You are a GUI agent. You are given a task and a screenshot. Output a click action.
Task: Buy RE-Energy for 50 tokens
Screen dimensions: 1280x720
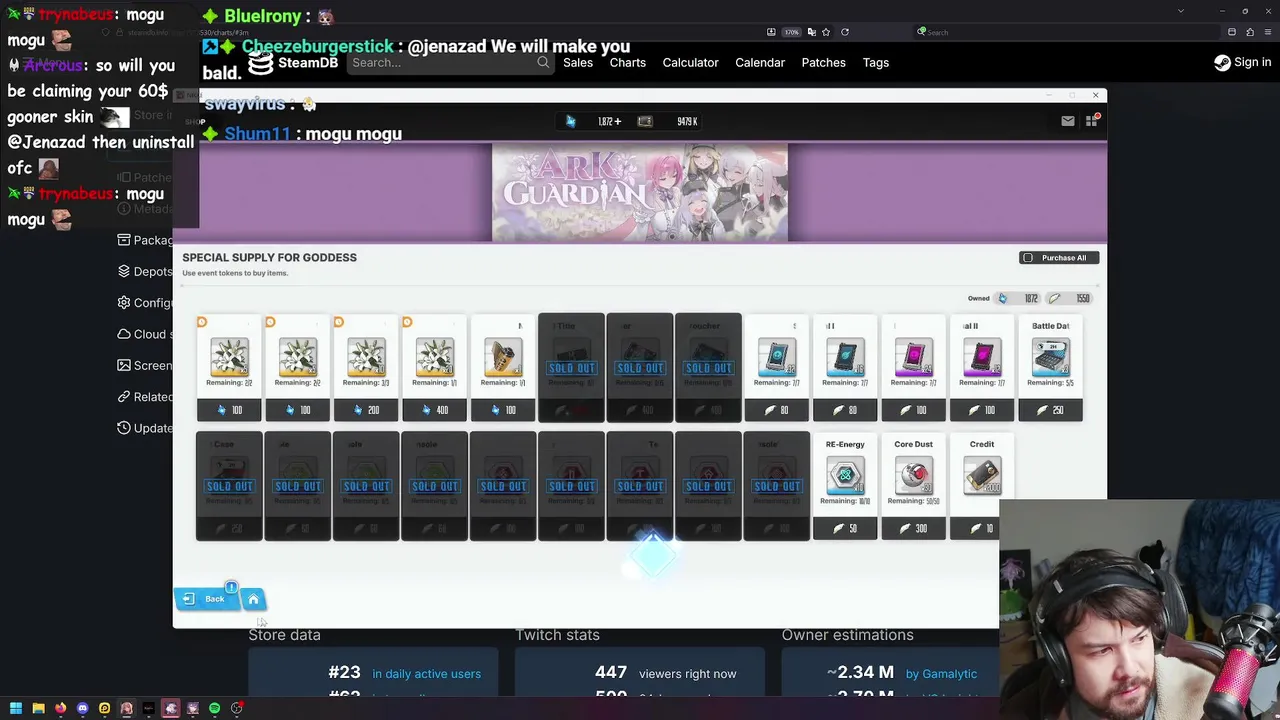coord(845,528)
